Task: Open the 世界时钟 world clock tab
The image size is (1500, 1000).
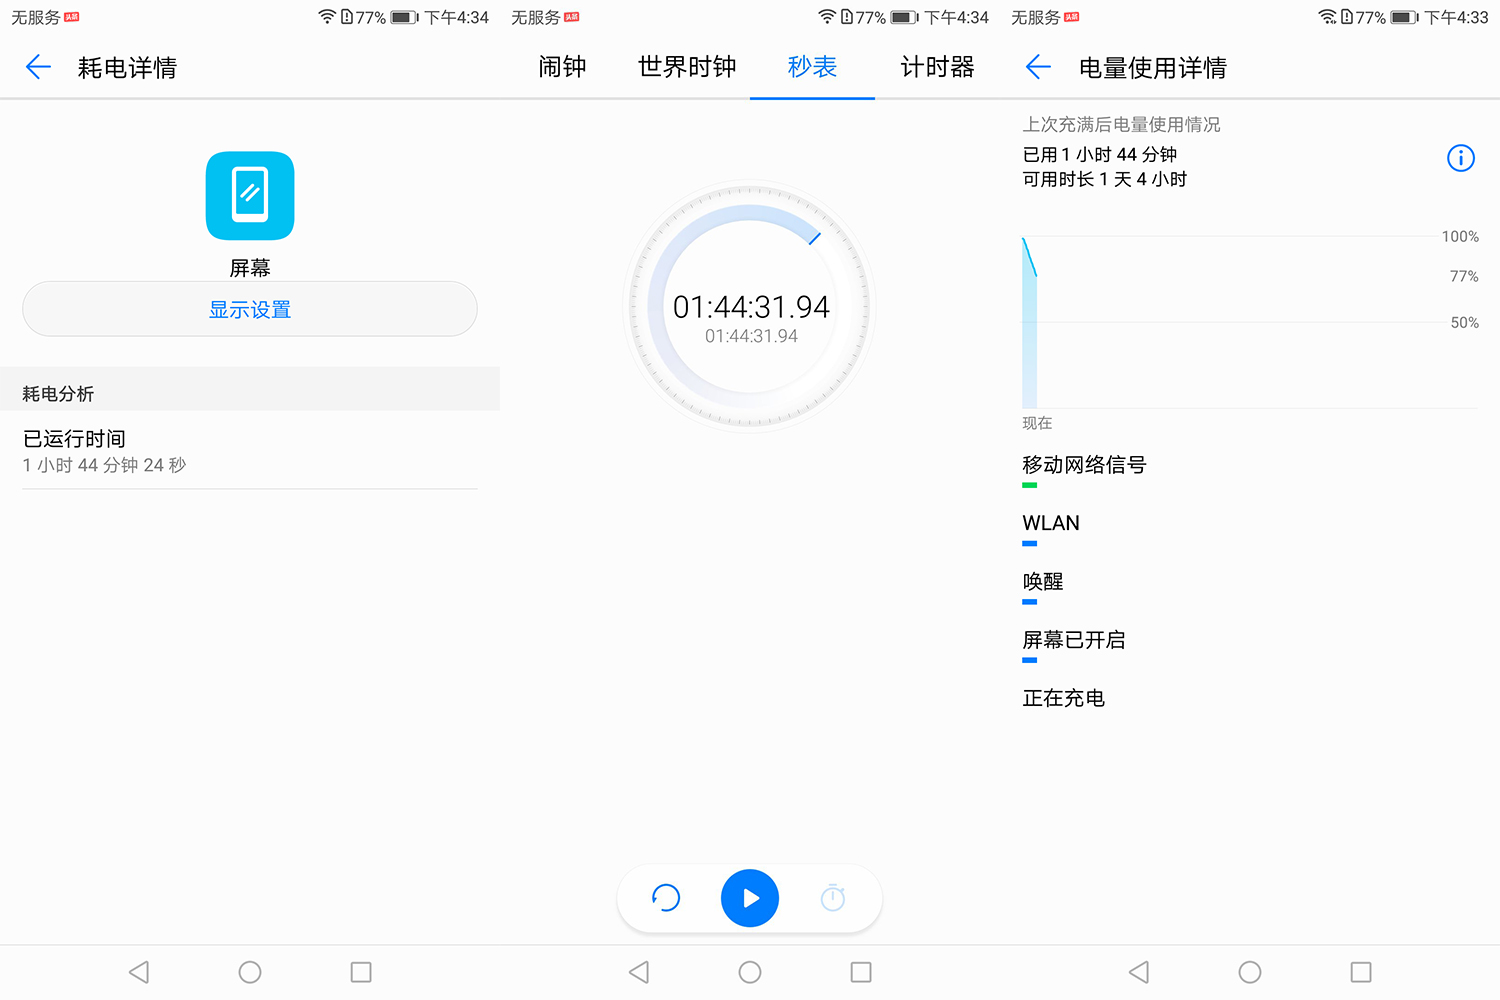Action: 686,67
